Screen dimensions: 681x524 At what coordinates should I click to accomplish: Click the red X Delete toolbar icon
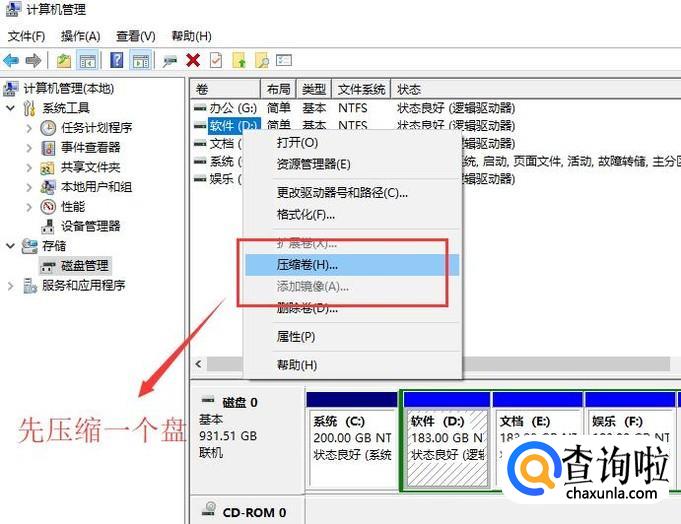click(193, 60)
